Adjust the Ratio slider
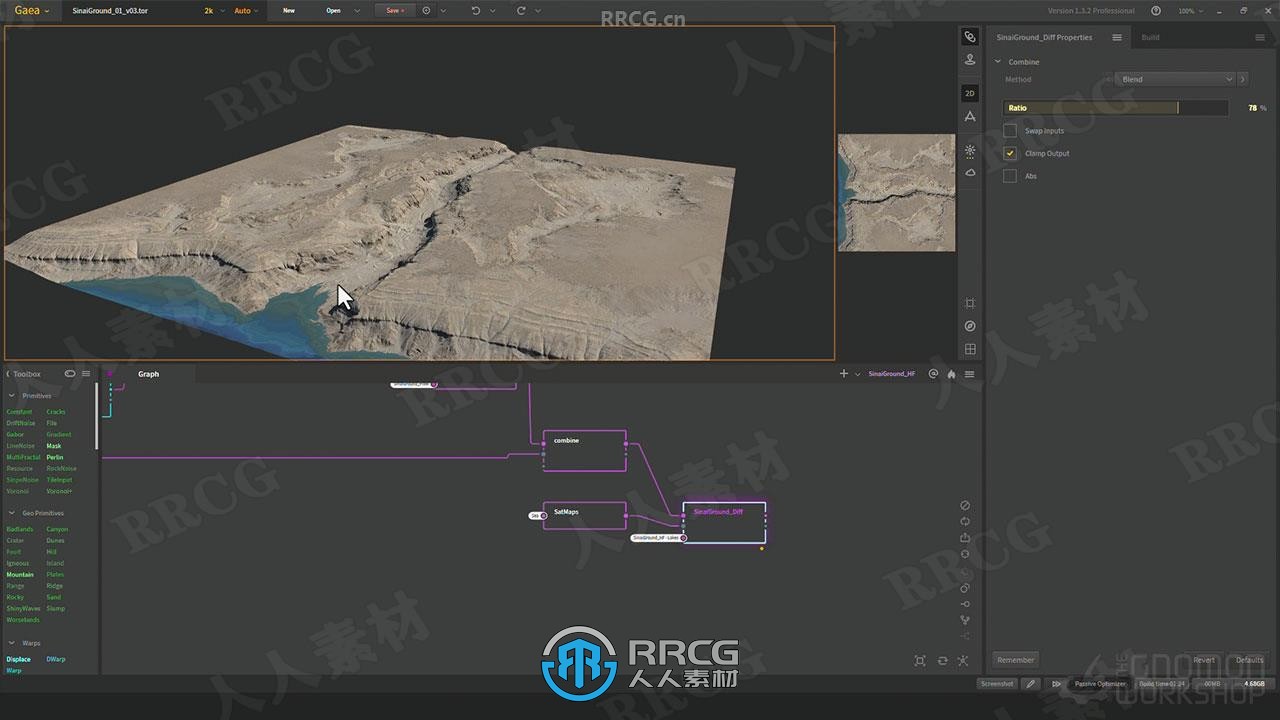The width and height of the screenshot is (1280, 720). click(1116, 108)
